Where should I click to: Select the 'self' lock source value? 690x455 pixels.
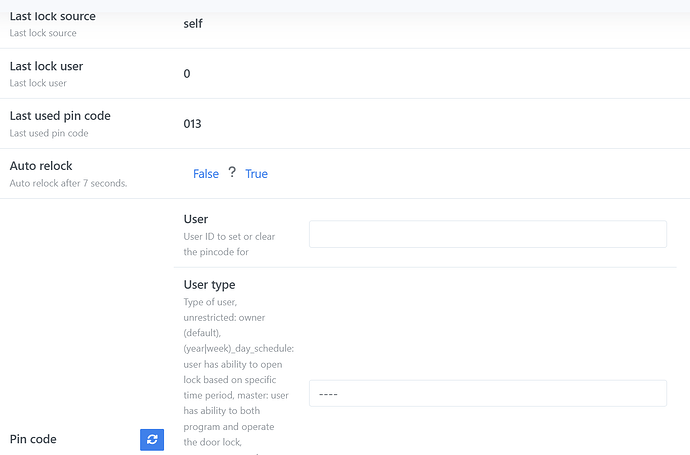193,24
